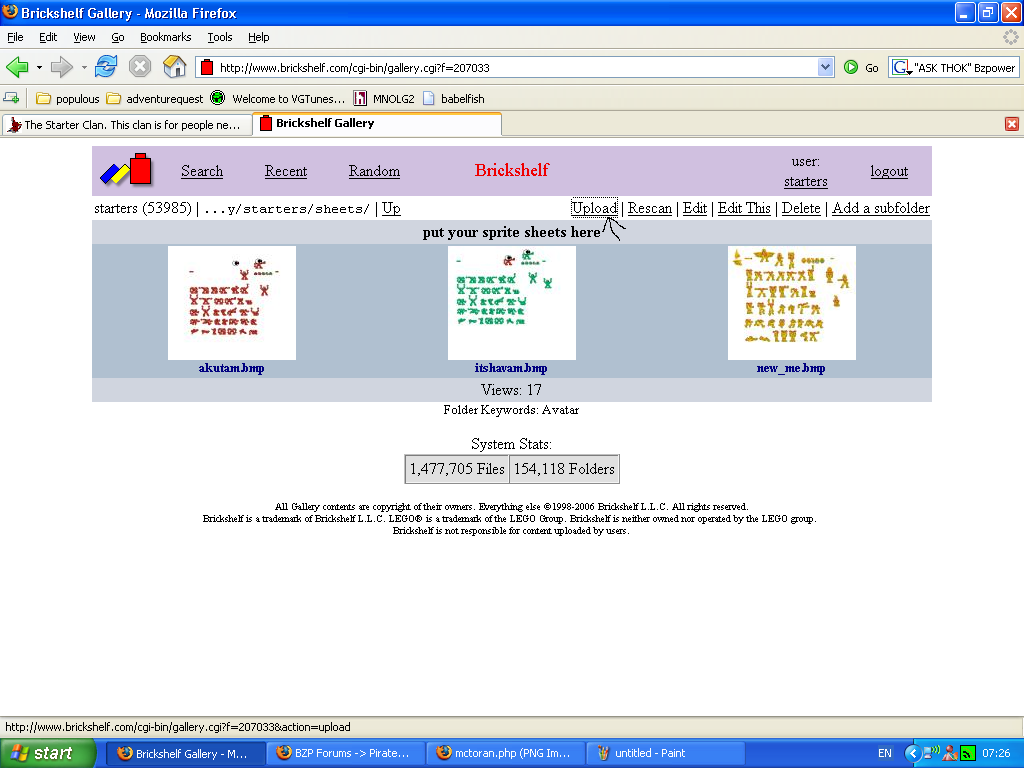Click the red Brickshelf title link
Image resolution: width=1024 pixels, height=768 pixels.
pos(511,170)
